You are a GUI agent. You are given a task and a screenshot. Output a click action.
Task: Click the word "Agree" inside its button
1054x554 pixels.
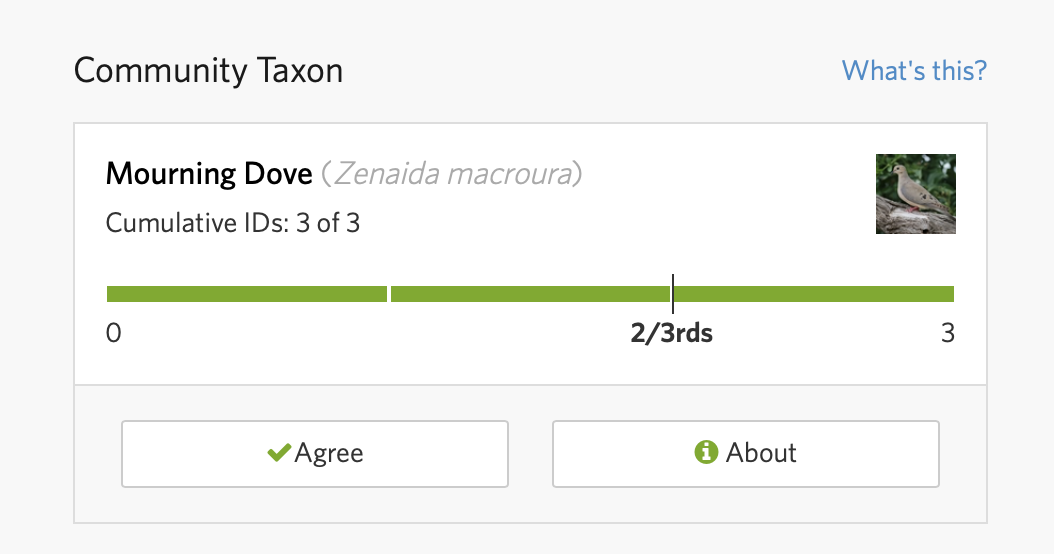click(329, 453)
